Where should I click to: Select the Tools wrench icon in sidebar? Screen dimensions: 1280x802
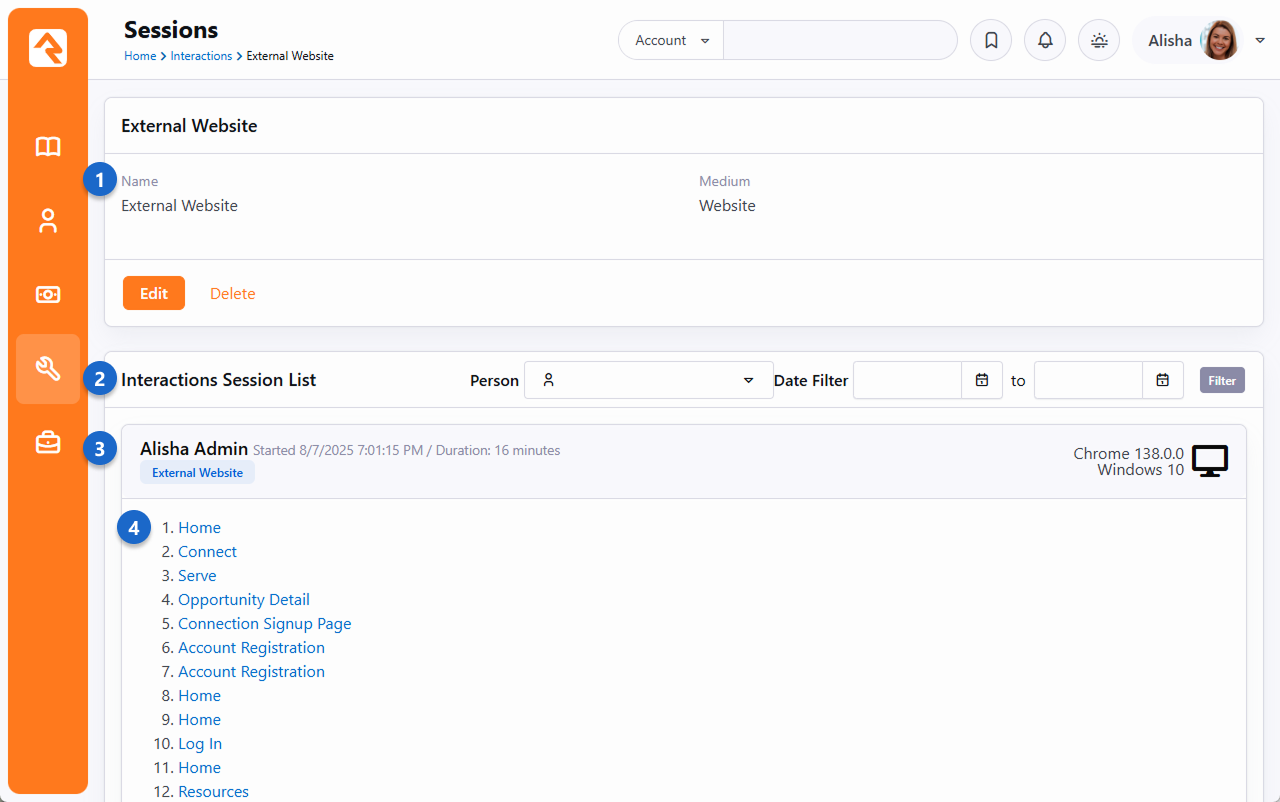point(48,369)
